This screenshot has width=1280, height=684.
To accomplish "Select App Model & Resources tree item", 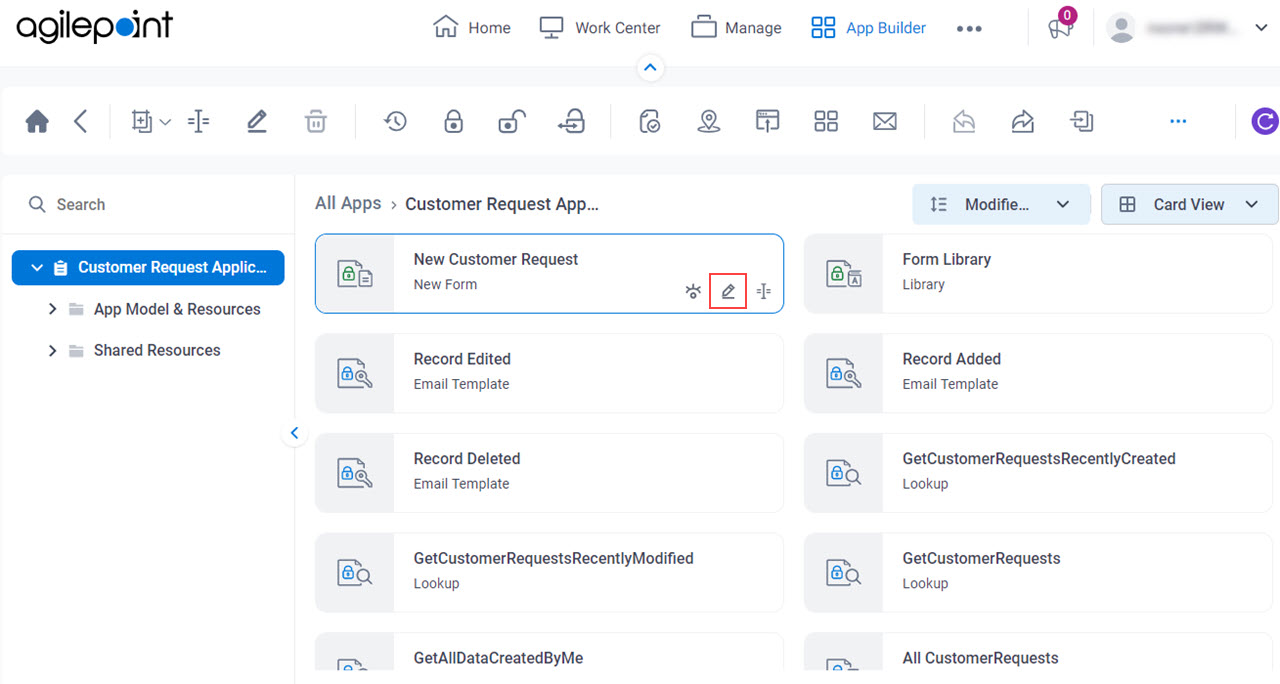I will pos(177,309).
